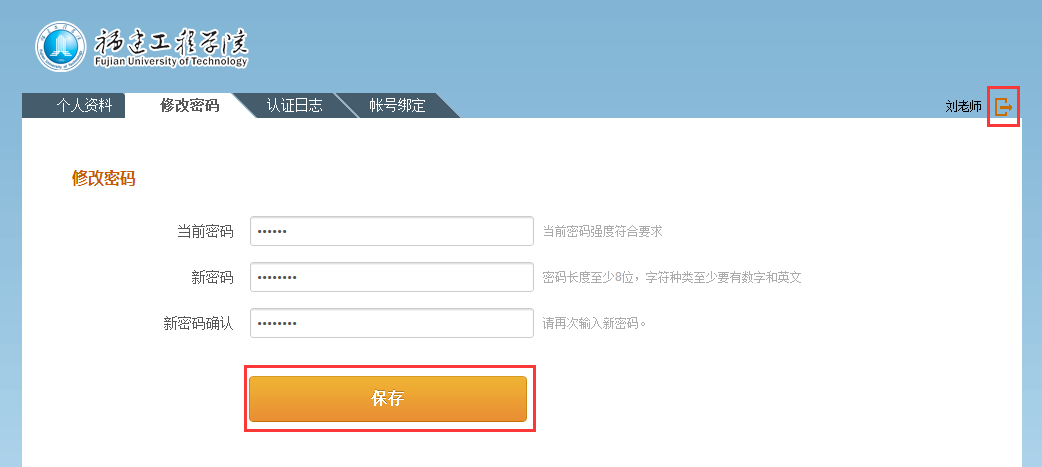Image resolution: width=1042 pixels, height=467 pixels.
Task: Click the hint 请再次输入新密码
Action: click(x=594, y=324)
